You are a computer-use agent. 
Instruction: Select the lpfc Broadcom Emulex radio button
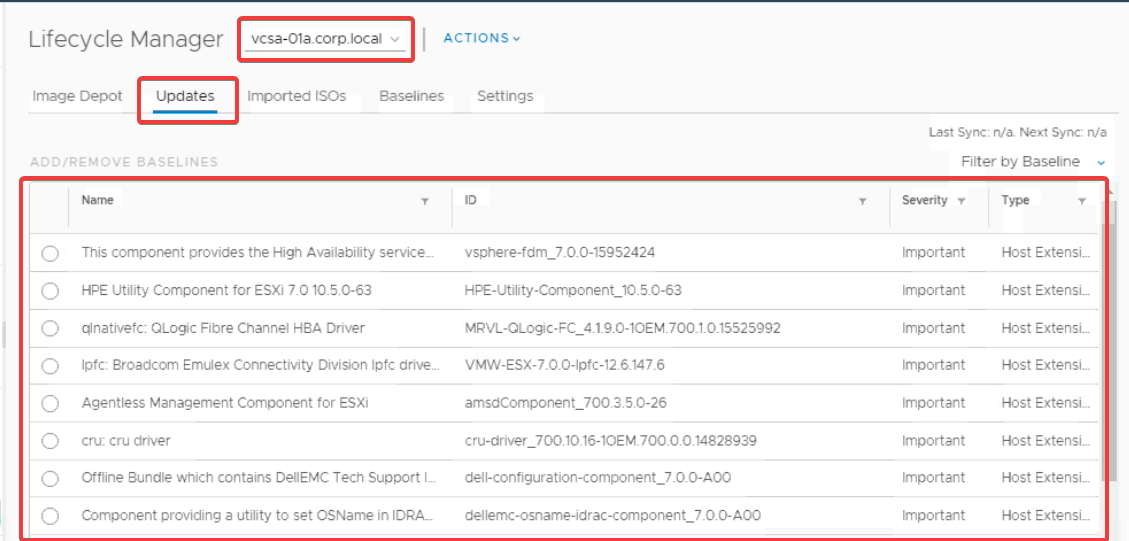coord(50,366)
